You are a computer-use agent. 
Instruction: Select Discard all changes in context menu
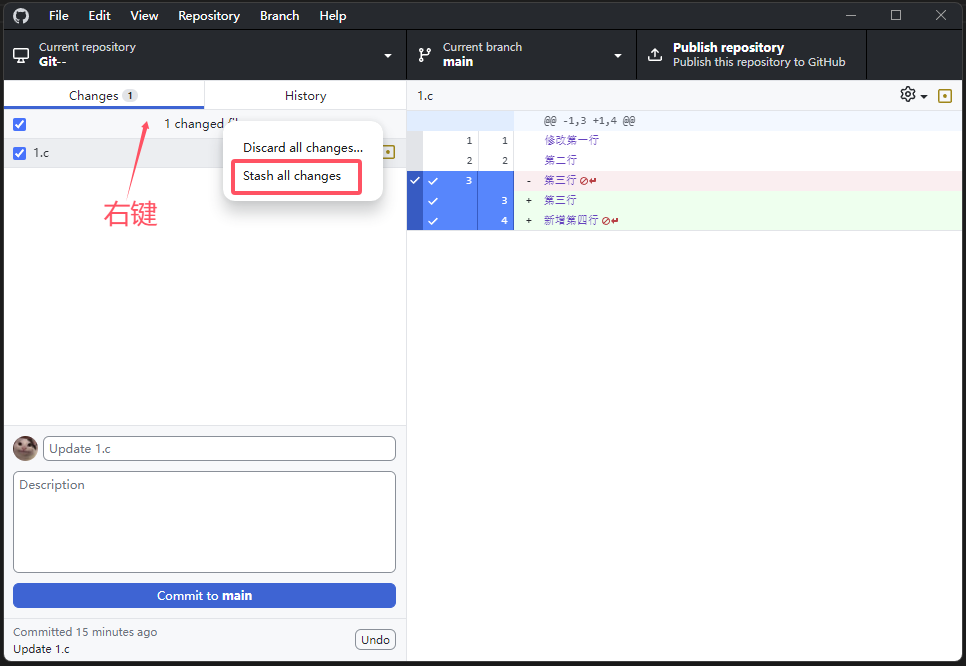pyautogui.click(x=302, y=148)
